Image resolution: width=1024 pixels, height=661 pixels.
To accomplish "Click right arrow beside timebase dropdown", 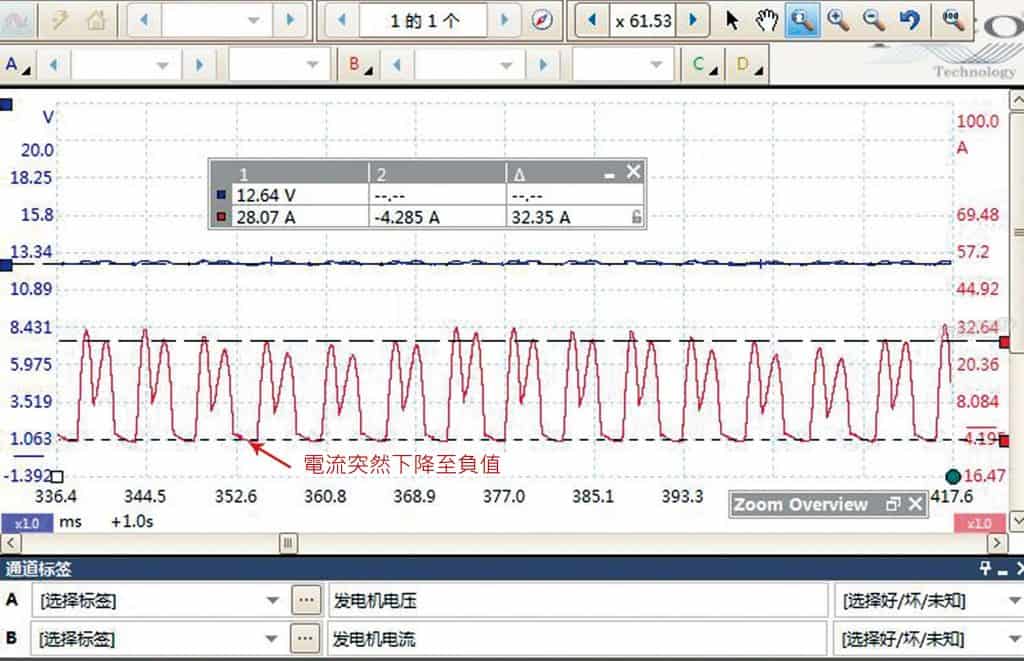I will point(290,21).
